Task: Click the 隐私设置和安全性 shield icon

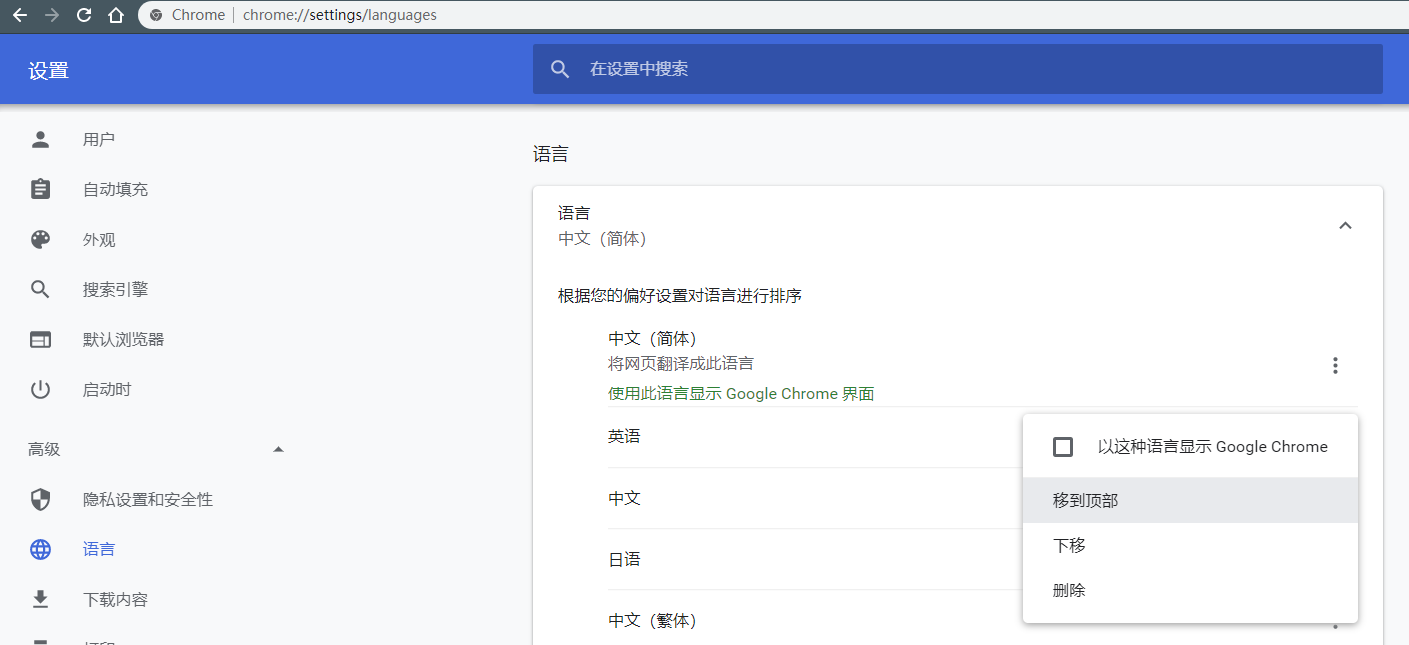Action: click(40, 499)
